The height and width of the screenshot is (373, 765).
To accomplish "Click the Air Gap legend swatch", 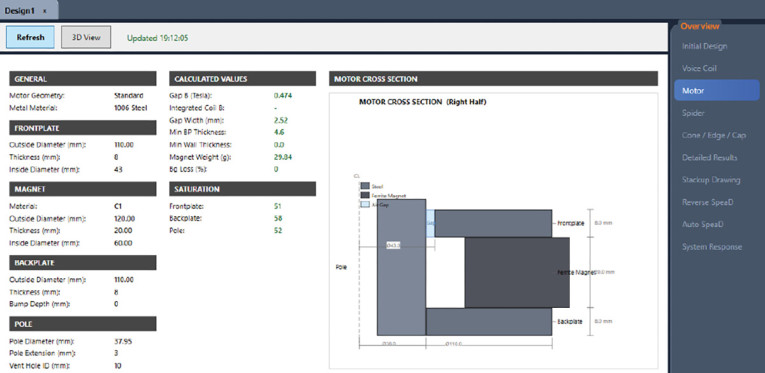I will pyautogui.click(x=365, y=204).
